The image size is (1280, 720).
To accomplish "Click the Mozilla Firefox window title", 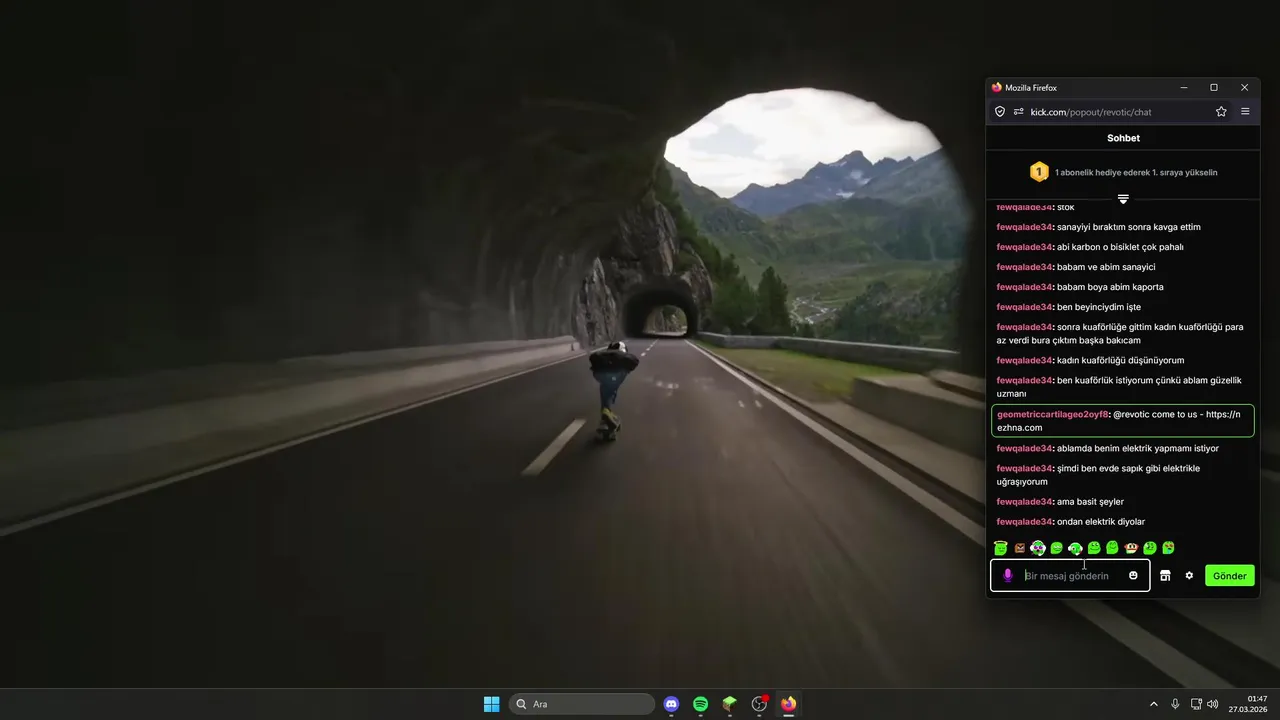I will tap(1030, 88).
